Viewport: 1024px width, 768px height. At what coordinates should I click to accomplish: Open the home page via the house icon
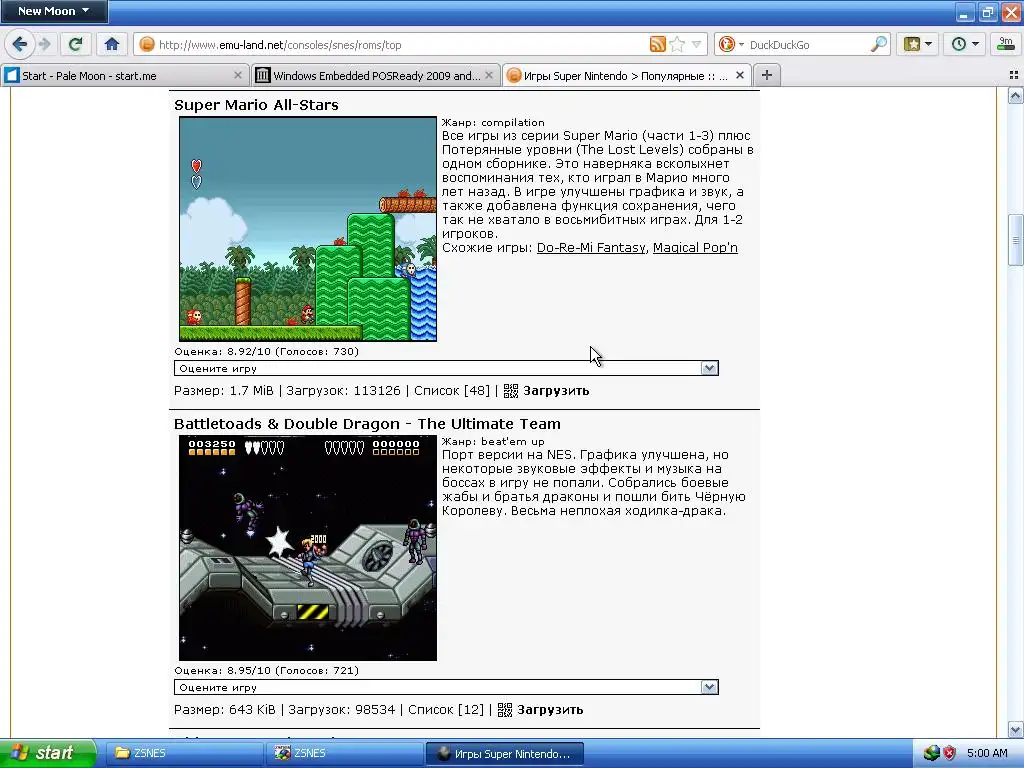(112, 44)
